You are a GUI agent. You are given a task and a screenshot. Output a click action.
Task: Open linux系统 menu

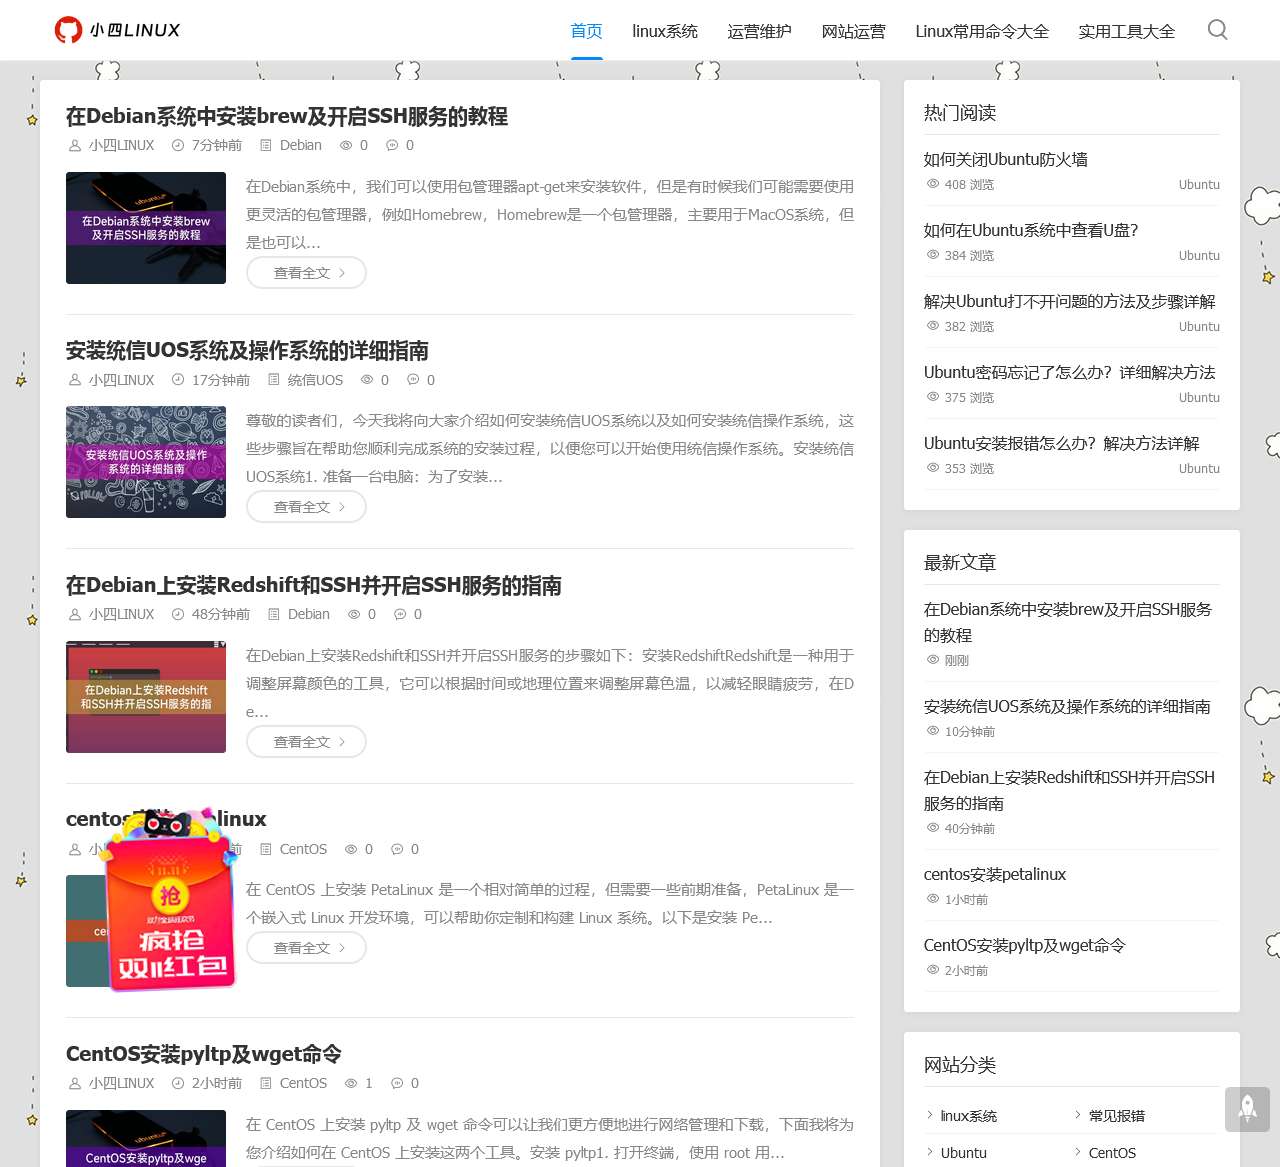pos(665,31)
